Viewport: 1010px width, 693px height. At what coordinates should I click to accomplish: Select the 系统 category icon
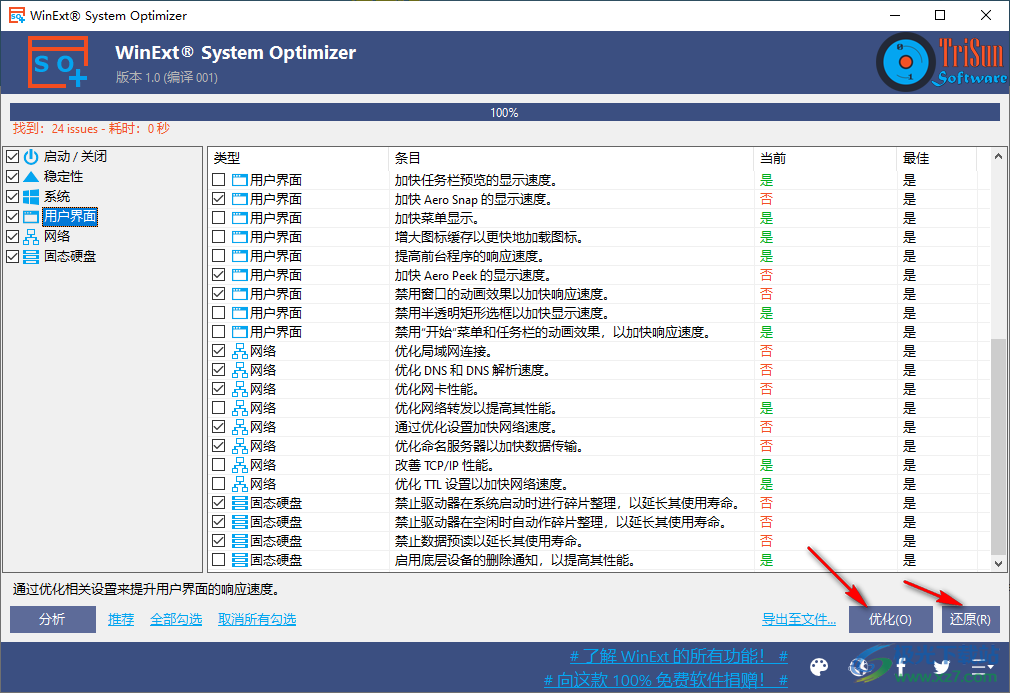[x=33, y=195]
